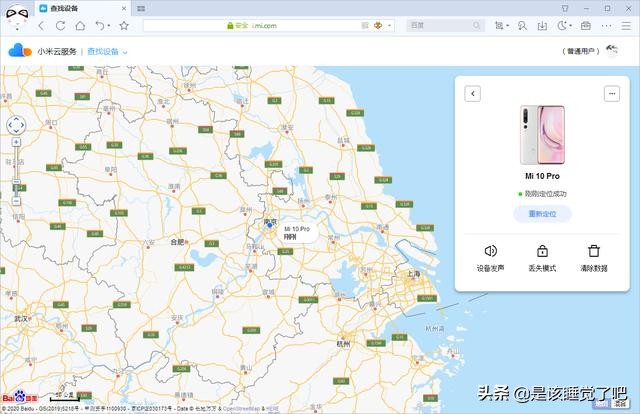Go back with the browser back arrow
The image size is (640, 414).
pyautogui.click(x=41, y=26)
